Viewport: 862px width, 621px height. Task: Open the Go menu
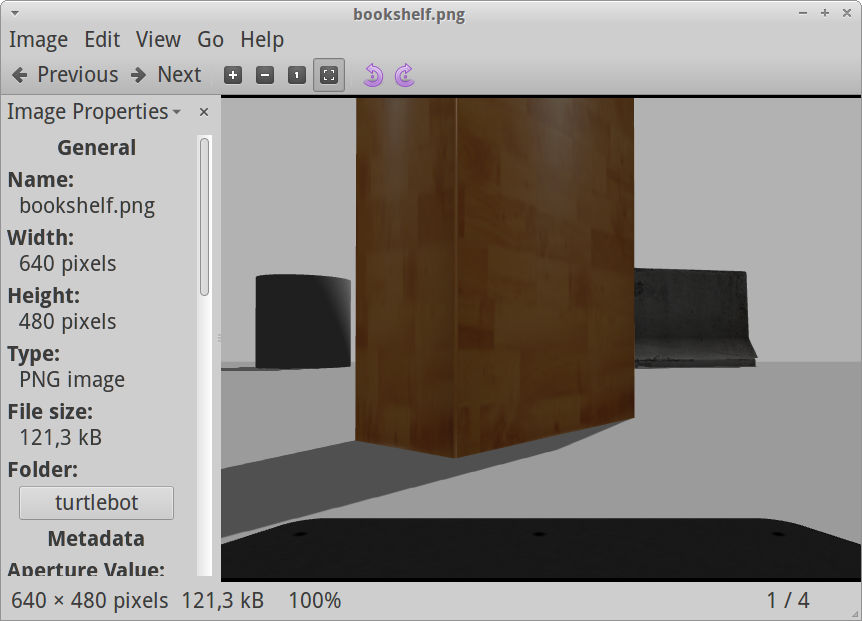pyautogui.click(x=210, y=40)
